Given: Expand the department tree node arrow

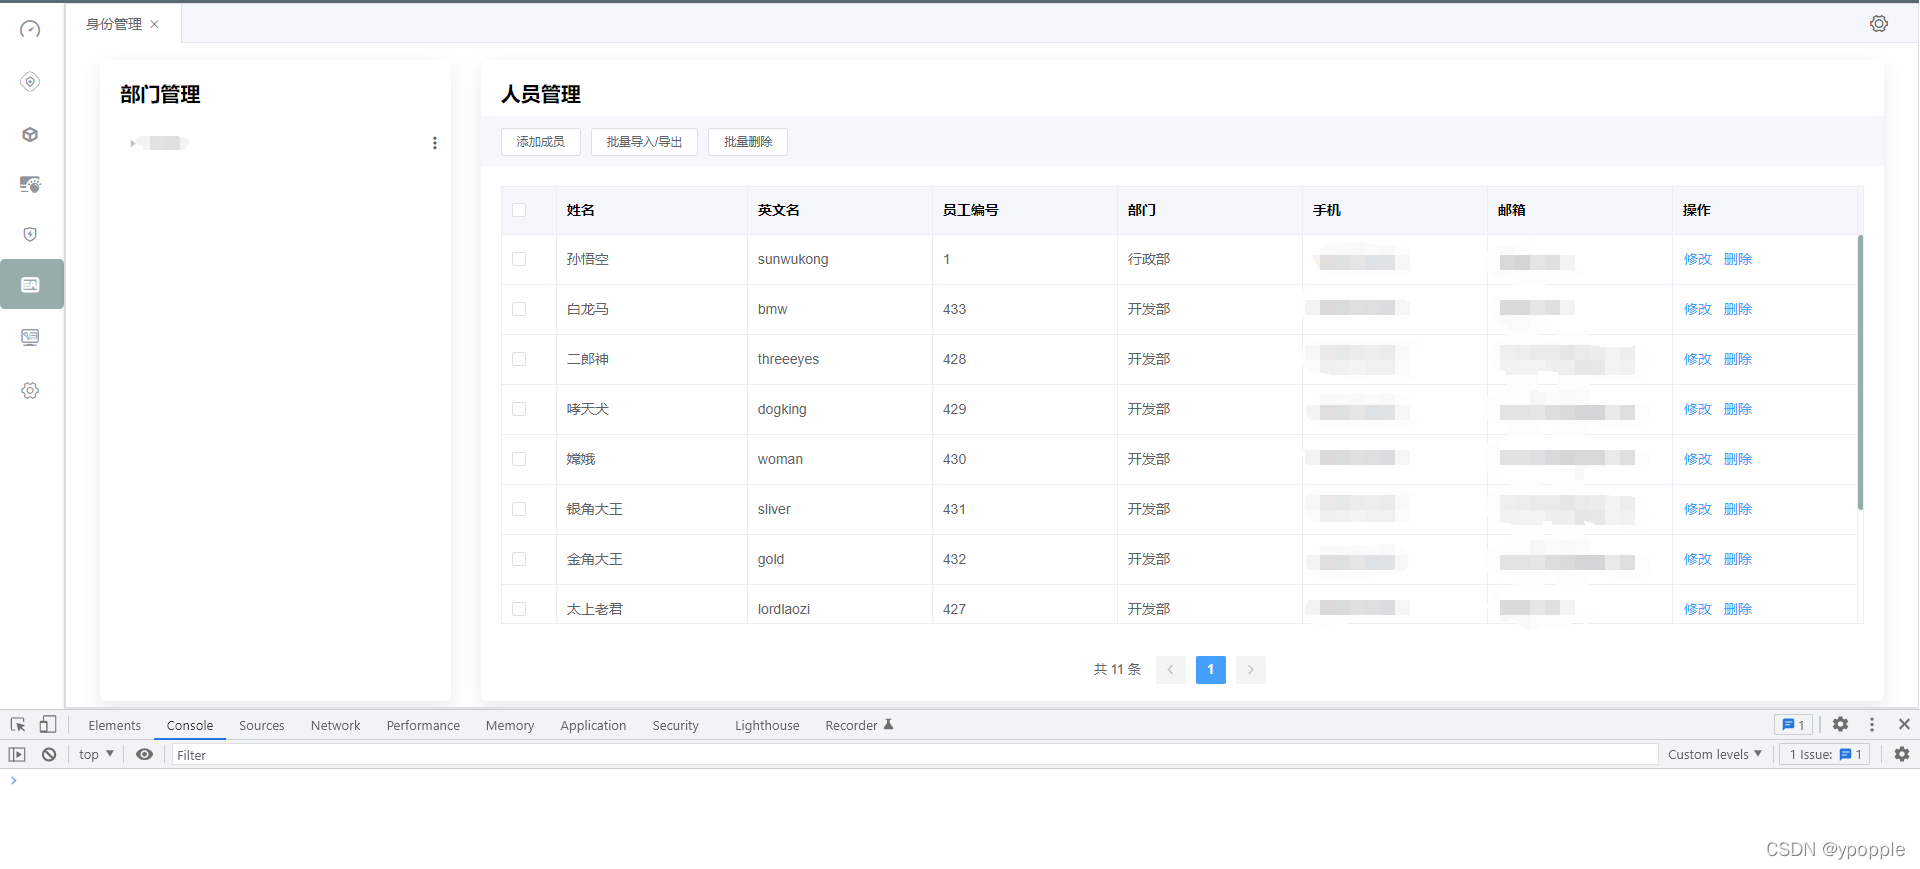Looking at the screenshot, I should coord(132,143).
